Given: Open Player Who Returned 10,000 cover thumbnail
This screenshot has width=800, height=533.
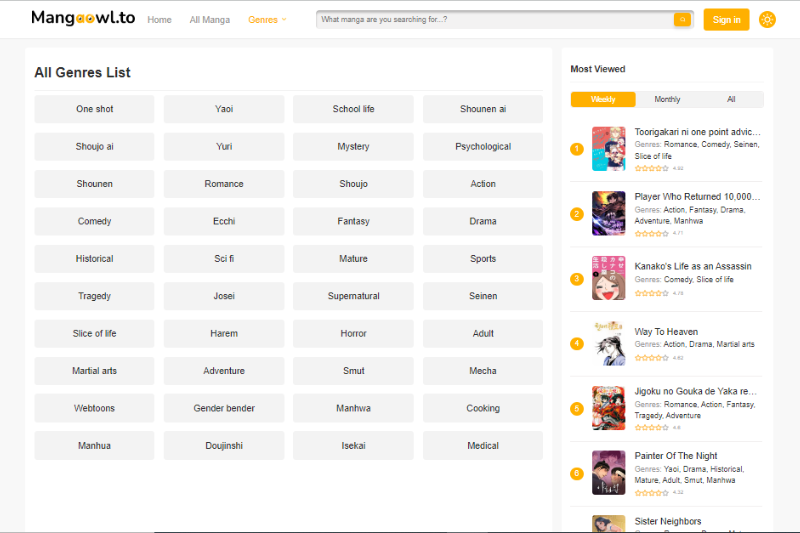Looking at the screenshot, I should pyautogui.click(x=608, y=213).
